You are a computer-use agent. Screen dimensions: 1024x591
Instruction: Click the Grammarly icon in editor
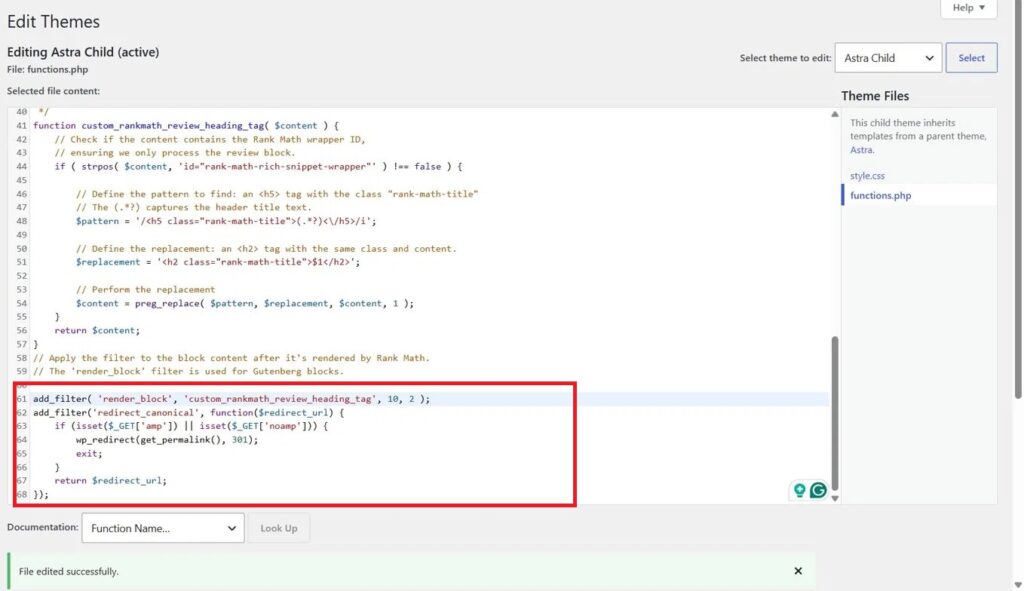[818, 490]
